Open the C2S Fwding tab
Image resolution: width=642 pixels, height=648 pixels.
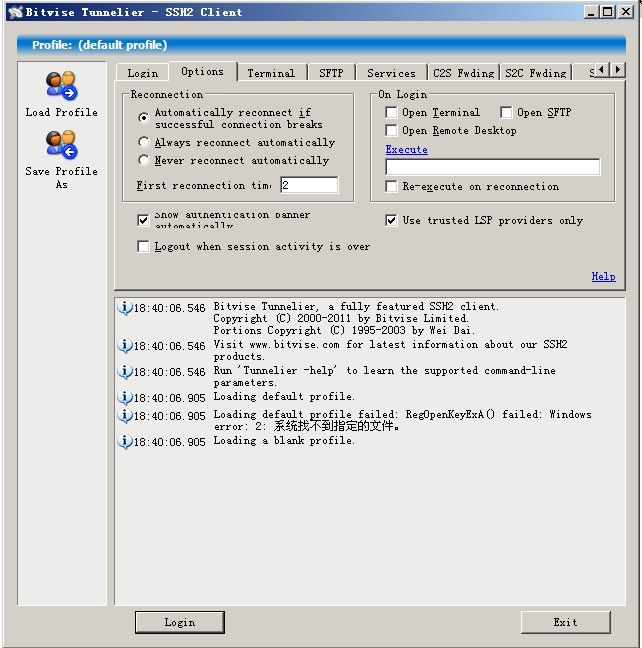pyautogui.click(x=463, y=73)
